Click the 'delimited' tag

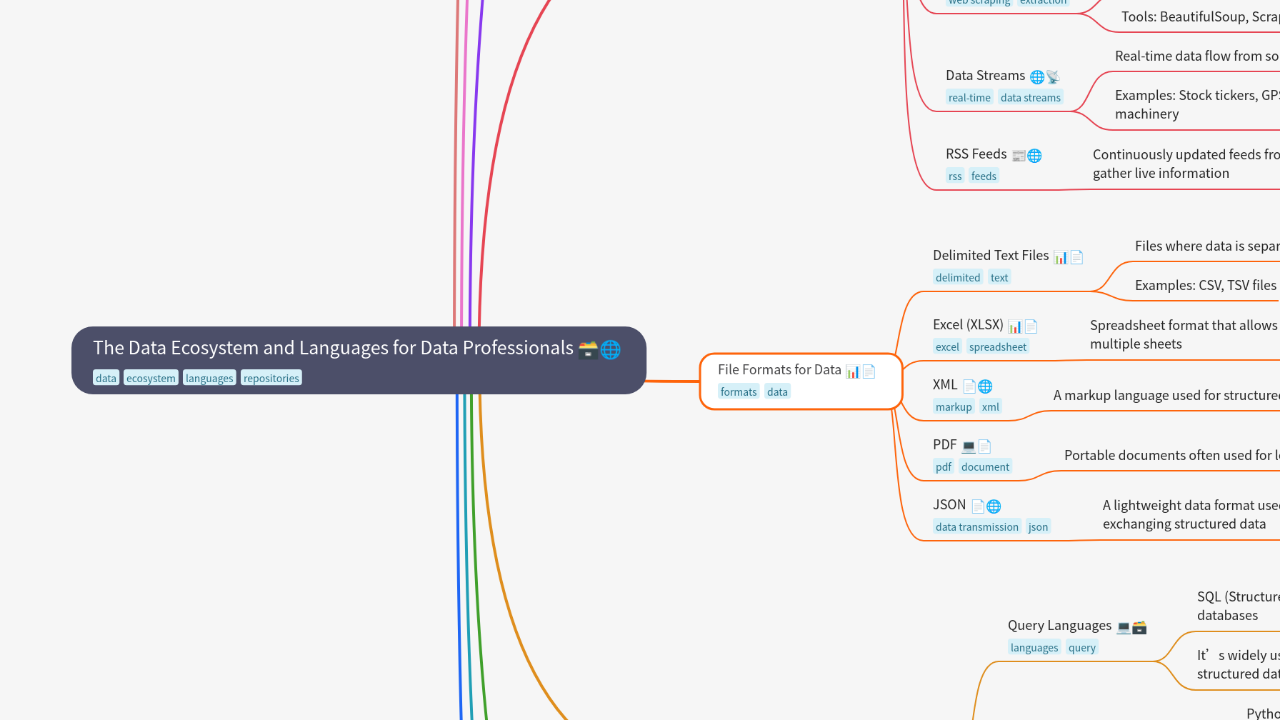point(958,277)
